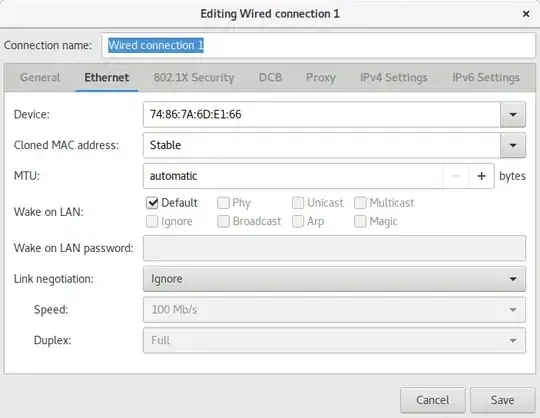The height and width of the screenshot is (418, 540).
Task: Tick the Ignore Wake on LAN checkbox
Action: pyautogui.click(x=152, y=221)
